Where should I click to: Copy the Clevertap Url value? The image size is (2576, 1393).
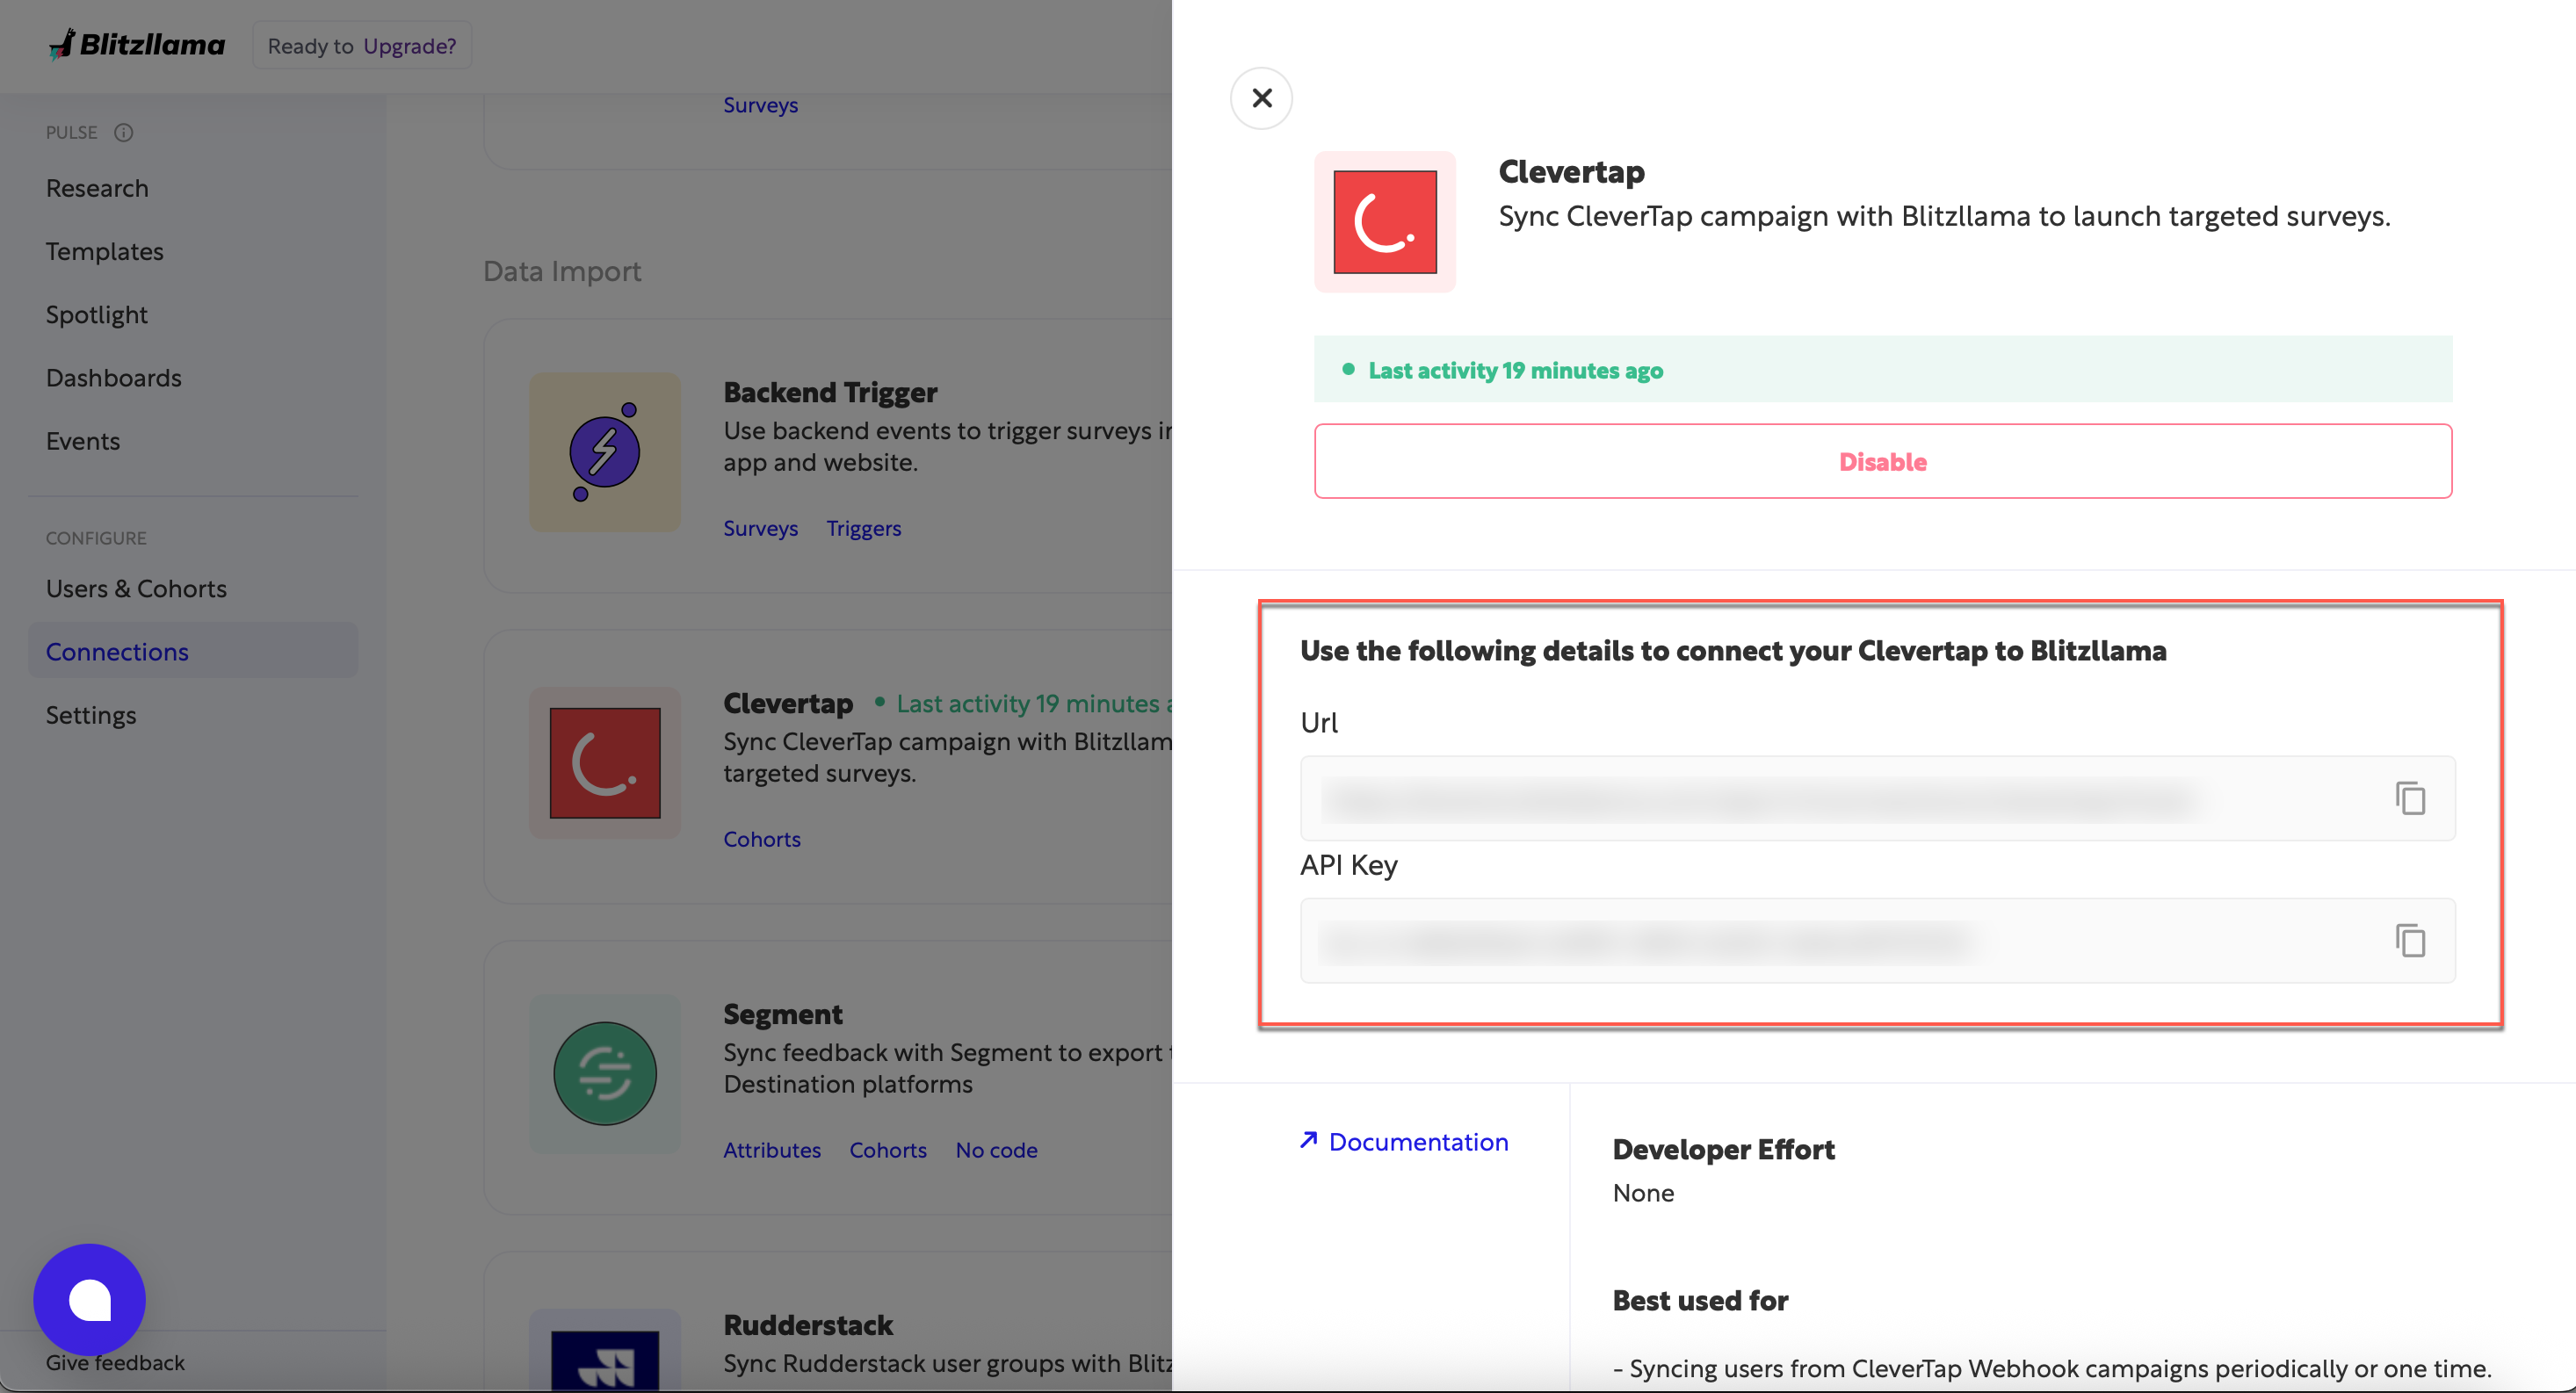click(2410, 798)
